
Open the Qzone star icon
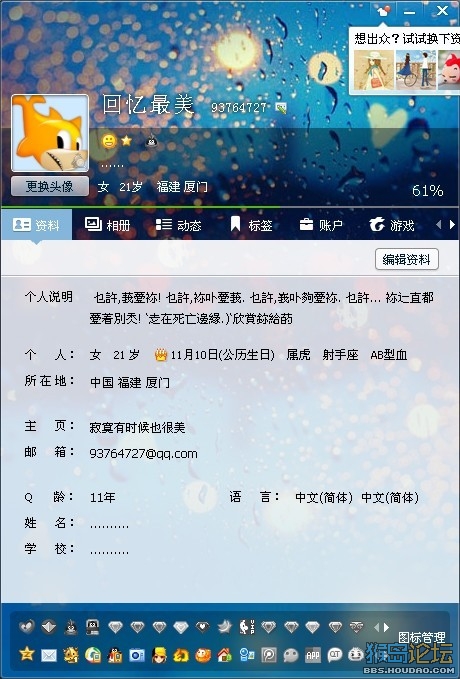pyautogui.click(x=26, y=653)
